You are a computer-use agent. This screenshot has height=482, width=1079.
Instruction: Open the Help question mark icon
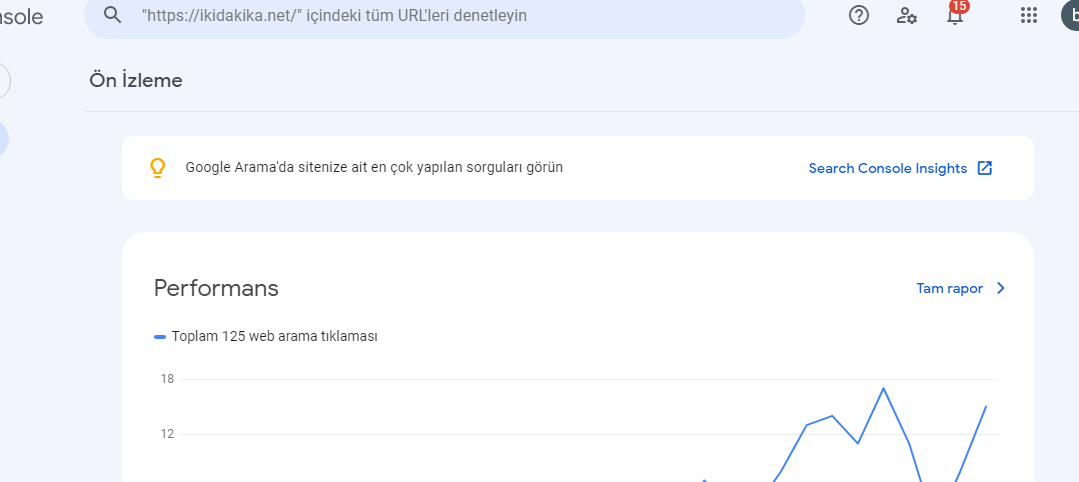(859, 15)
